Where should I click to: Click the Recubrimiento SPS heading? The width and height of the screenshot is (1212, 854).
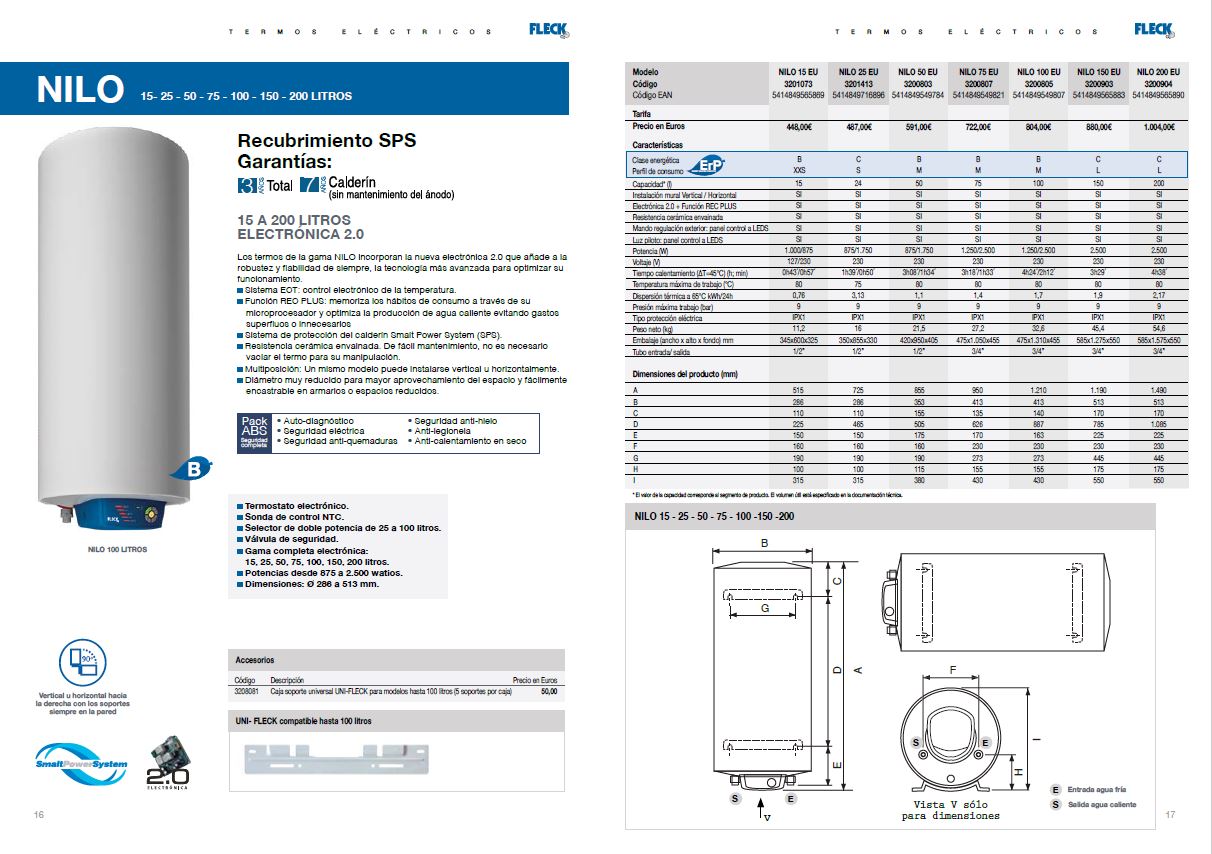[326, 141]
